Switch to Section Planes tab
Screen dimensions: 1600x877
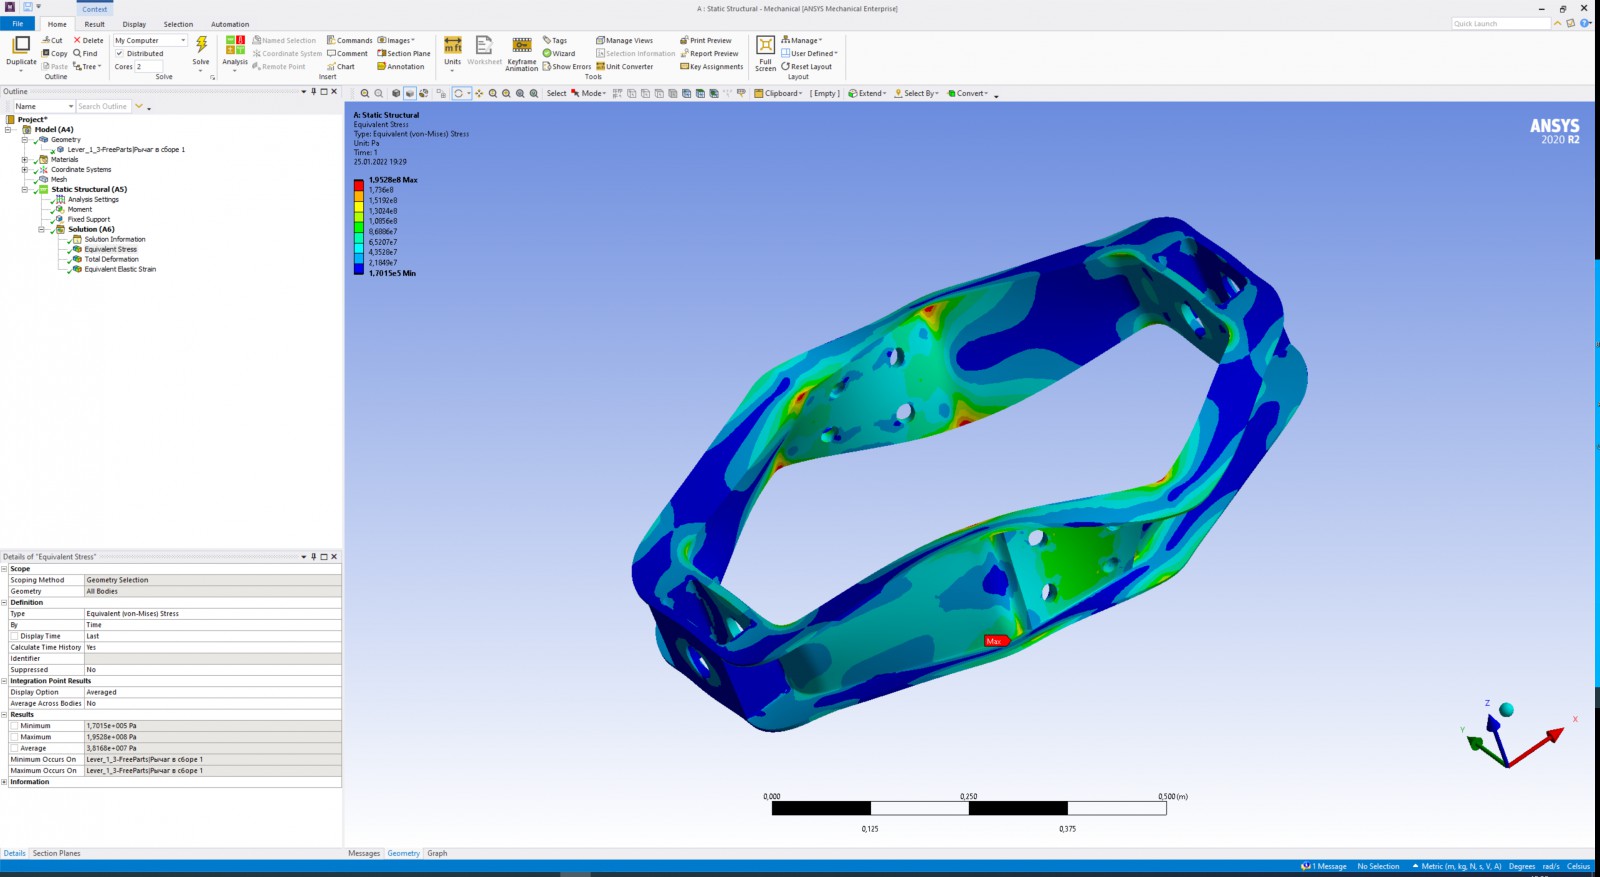[56, 853]
